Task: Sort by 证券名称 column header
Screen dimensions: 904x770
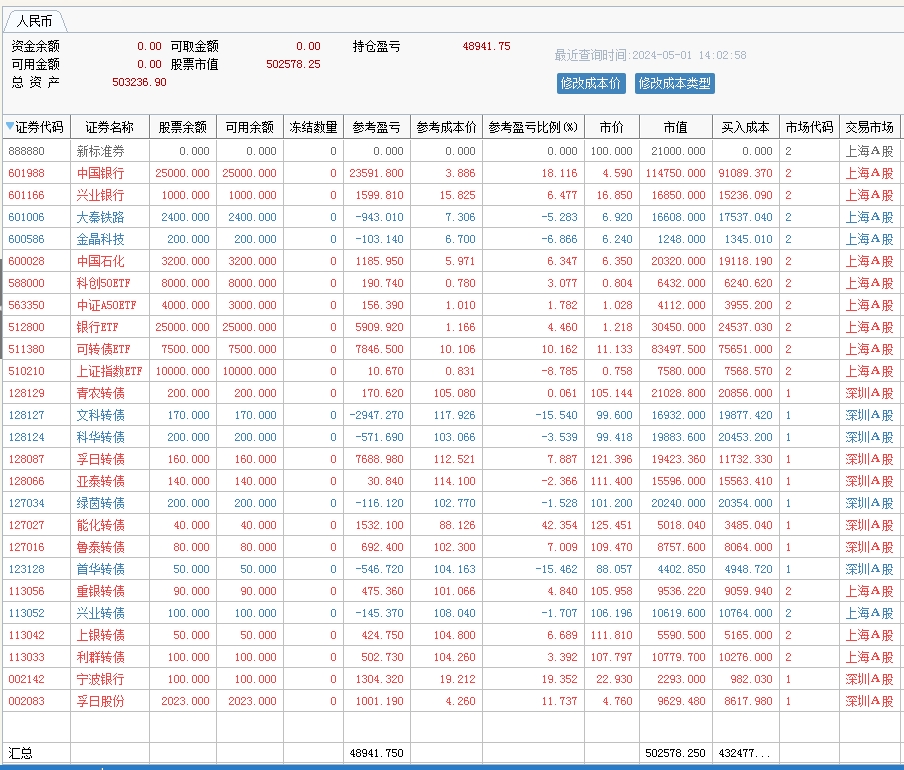Action: coord(110,127)
